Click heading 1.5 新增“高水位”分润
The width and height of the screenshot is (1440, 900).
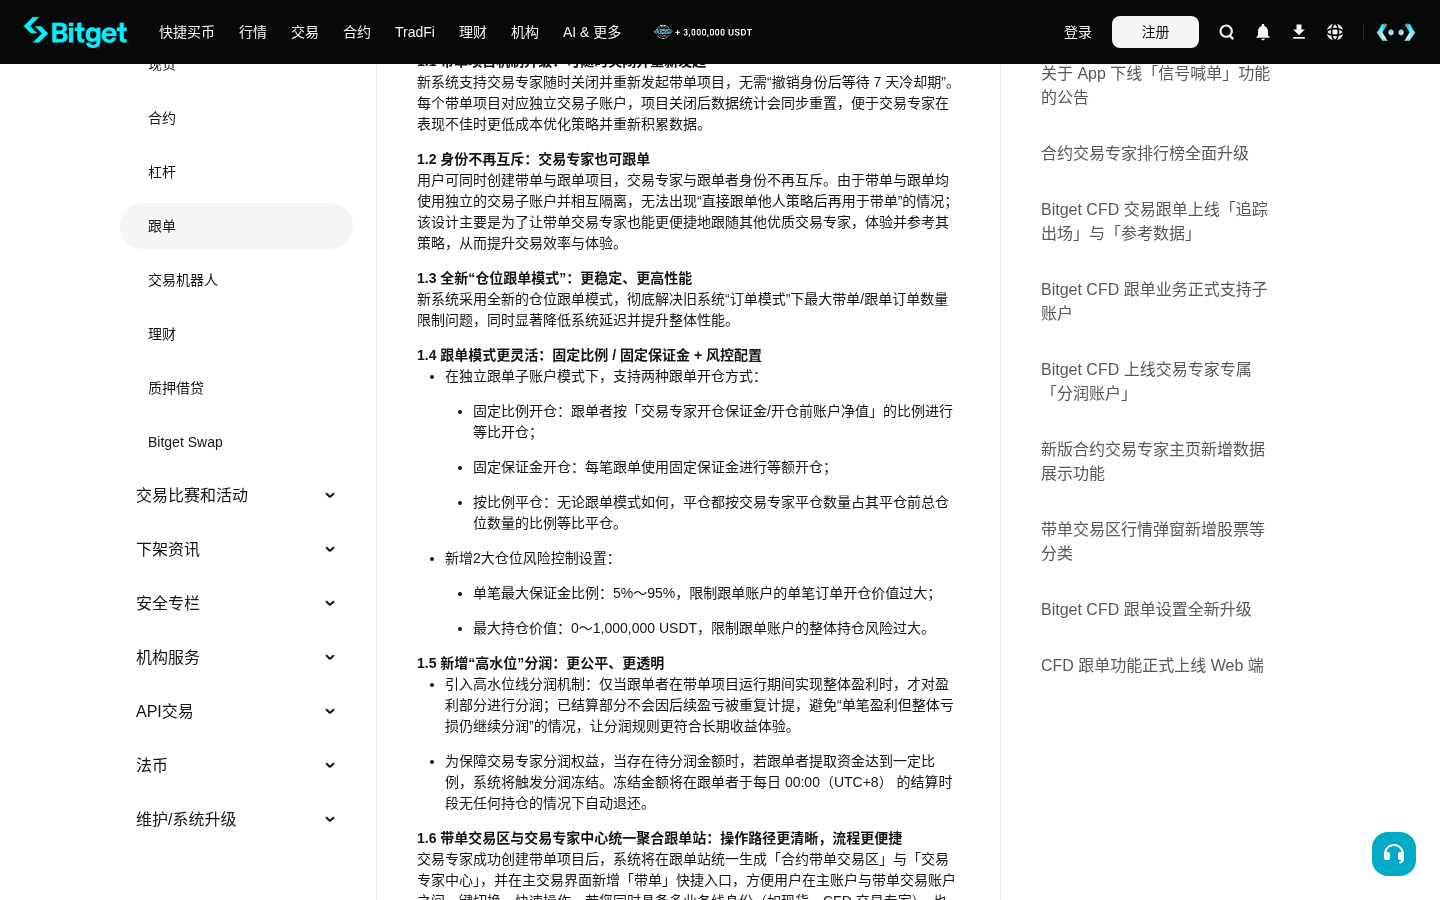point(540,663)
